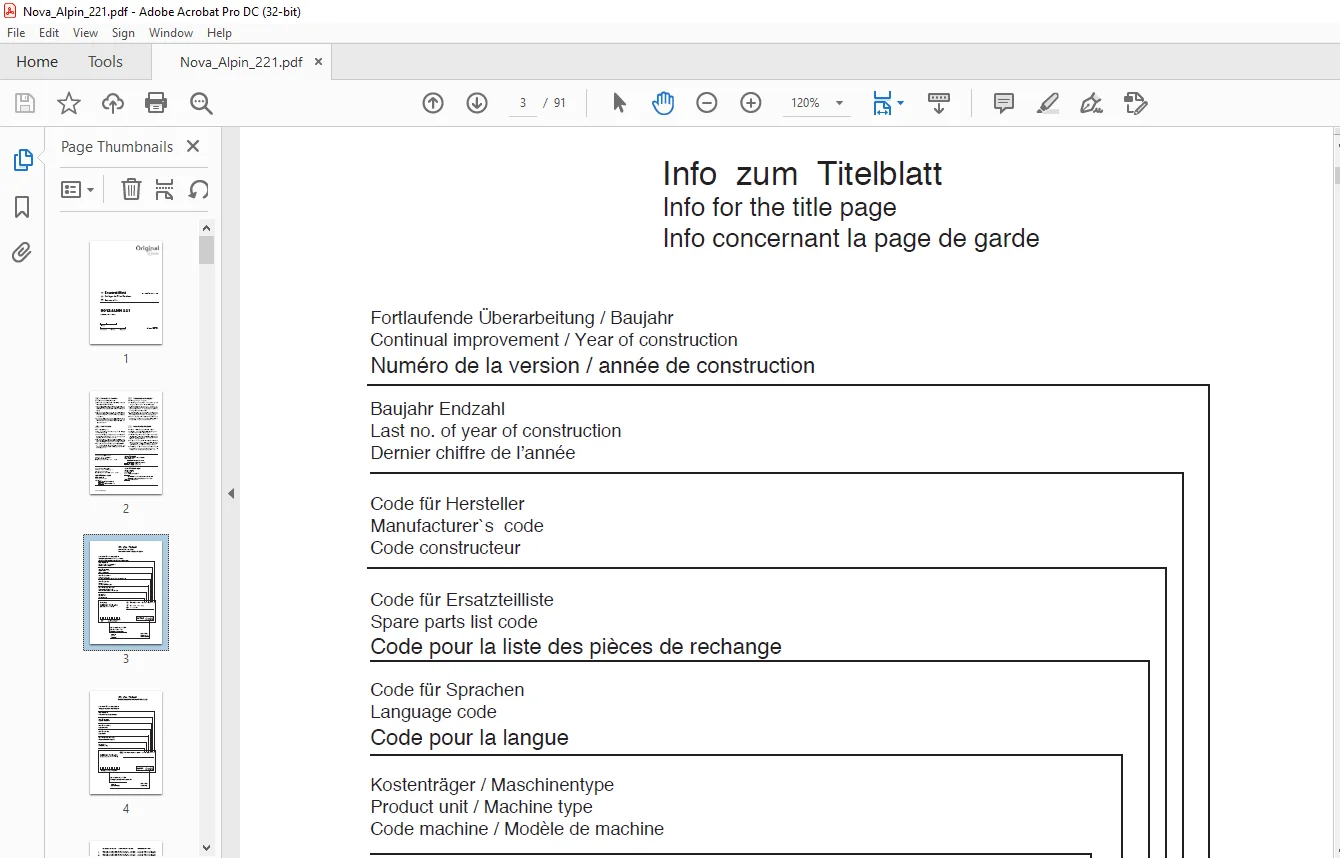Toggle Page Thumbnails sidebar icon
This screenshot has height=858, width=1340.
coord(22,160)
